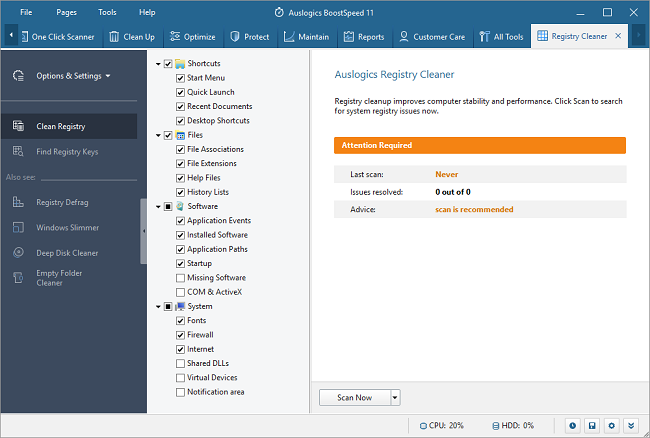
Task: Open Registry Defrag via its icon
Action: tap(18, 202)
